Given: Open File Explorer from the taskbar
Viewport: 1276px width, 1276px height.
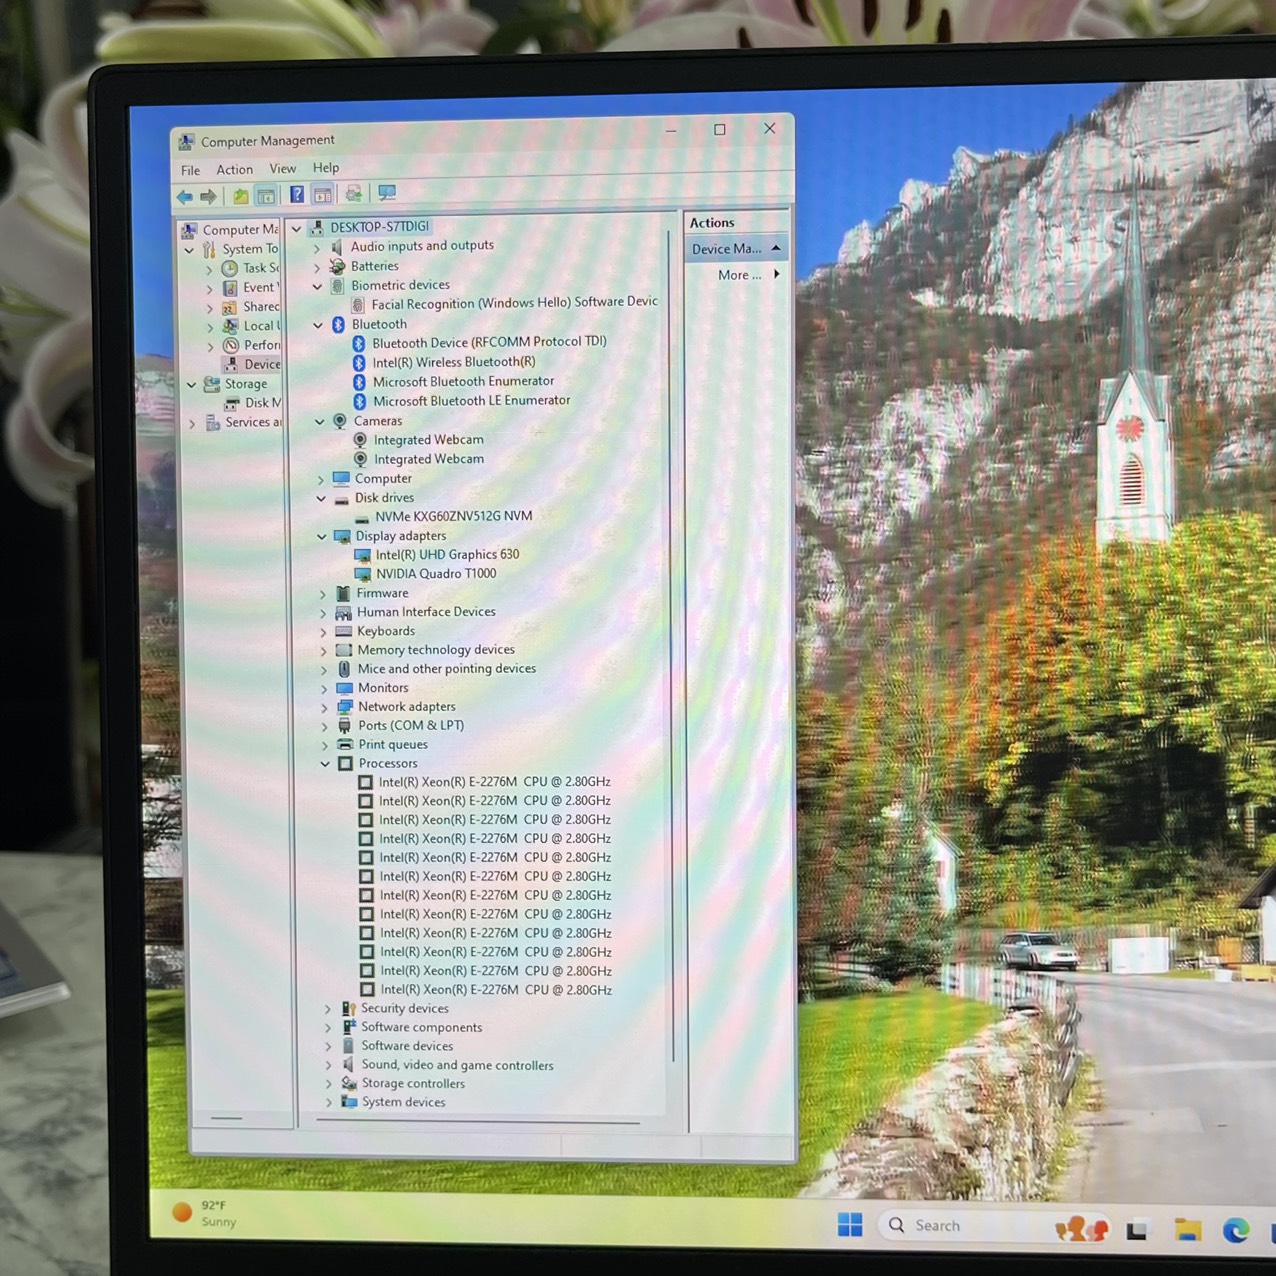Looking at the screenshot, I should 1187,1230.
